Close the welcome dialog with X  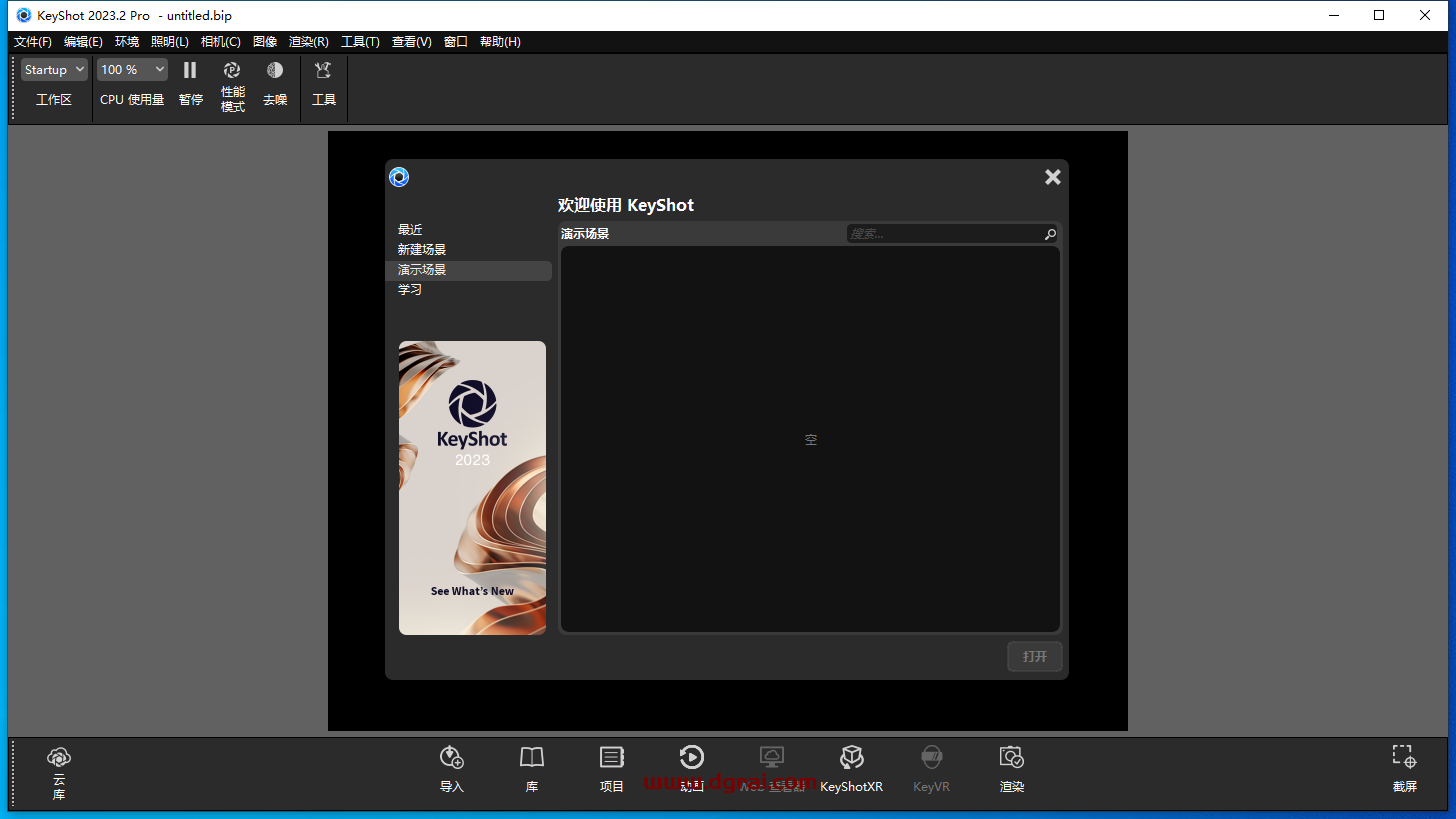pyautogui.click(x=1053, y=177)
